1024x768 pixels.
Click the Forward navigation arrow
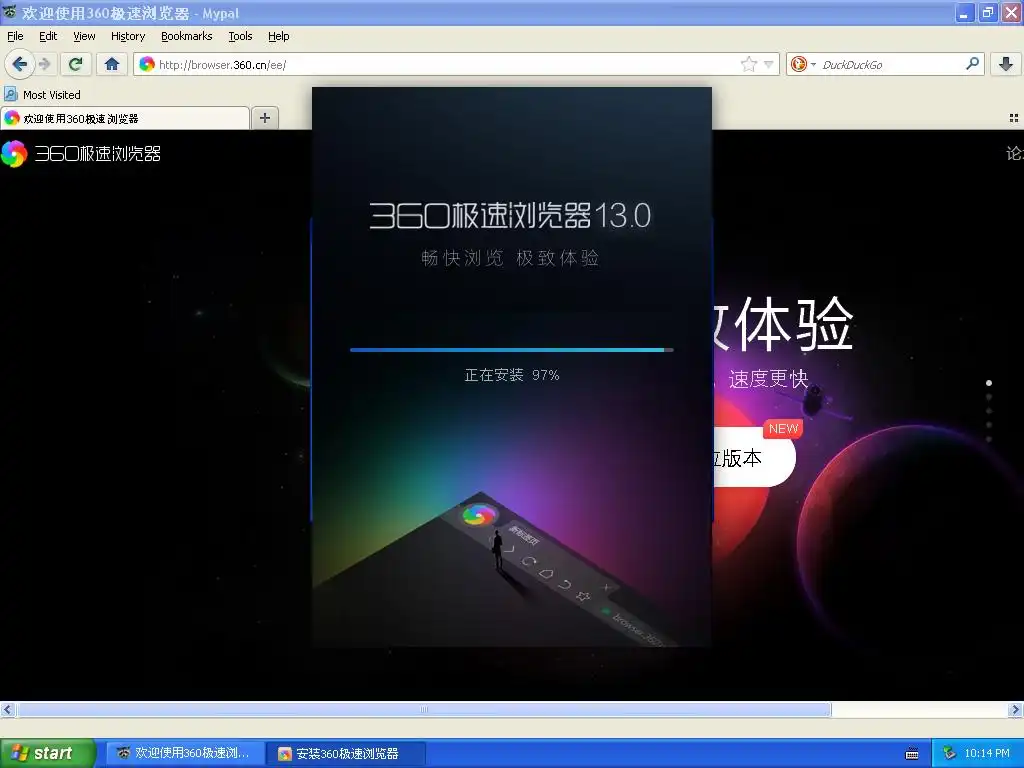tap(45, 64)
